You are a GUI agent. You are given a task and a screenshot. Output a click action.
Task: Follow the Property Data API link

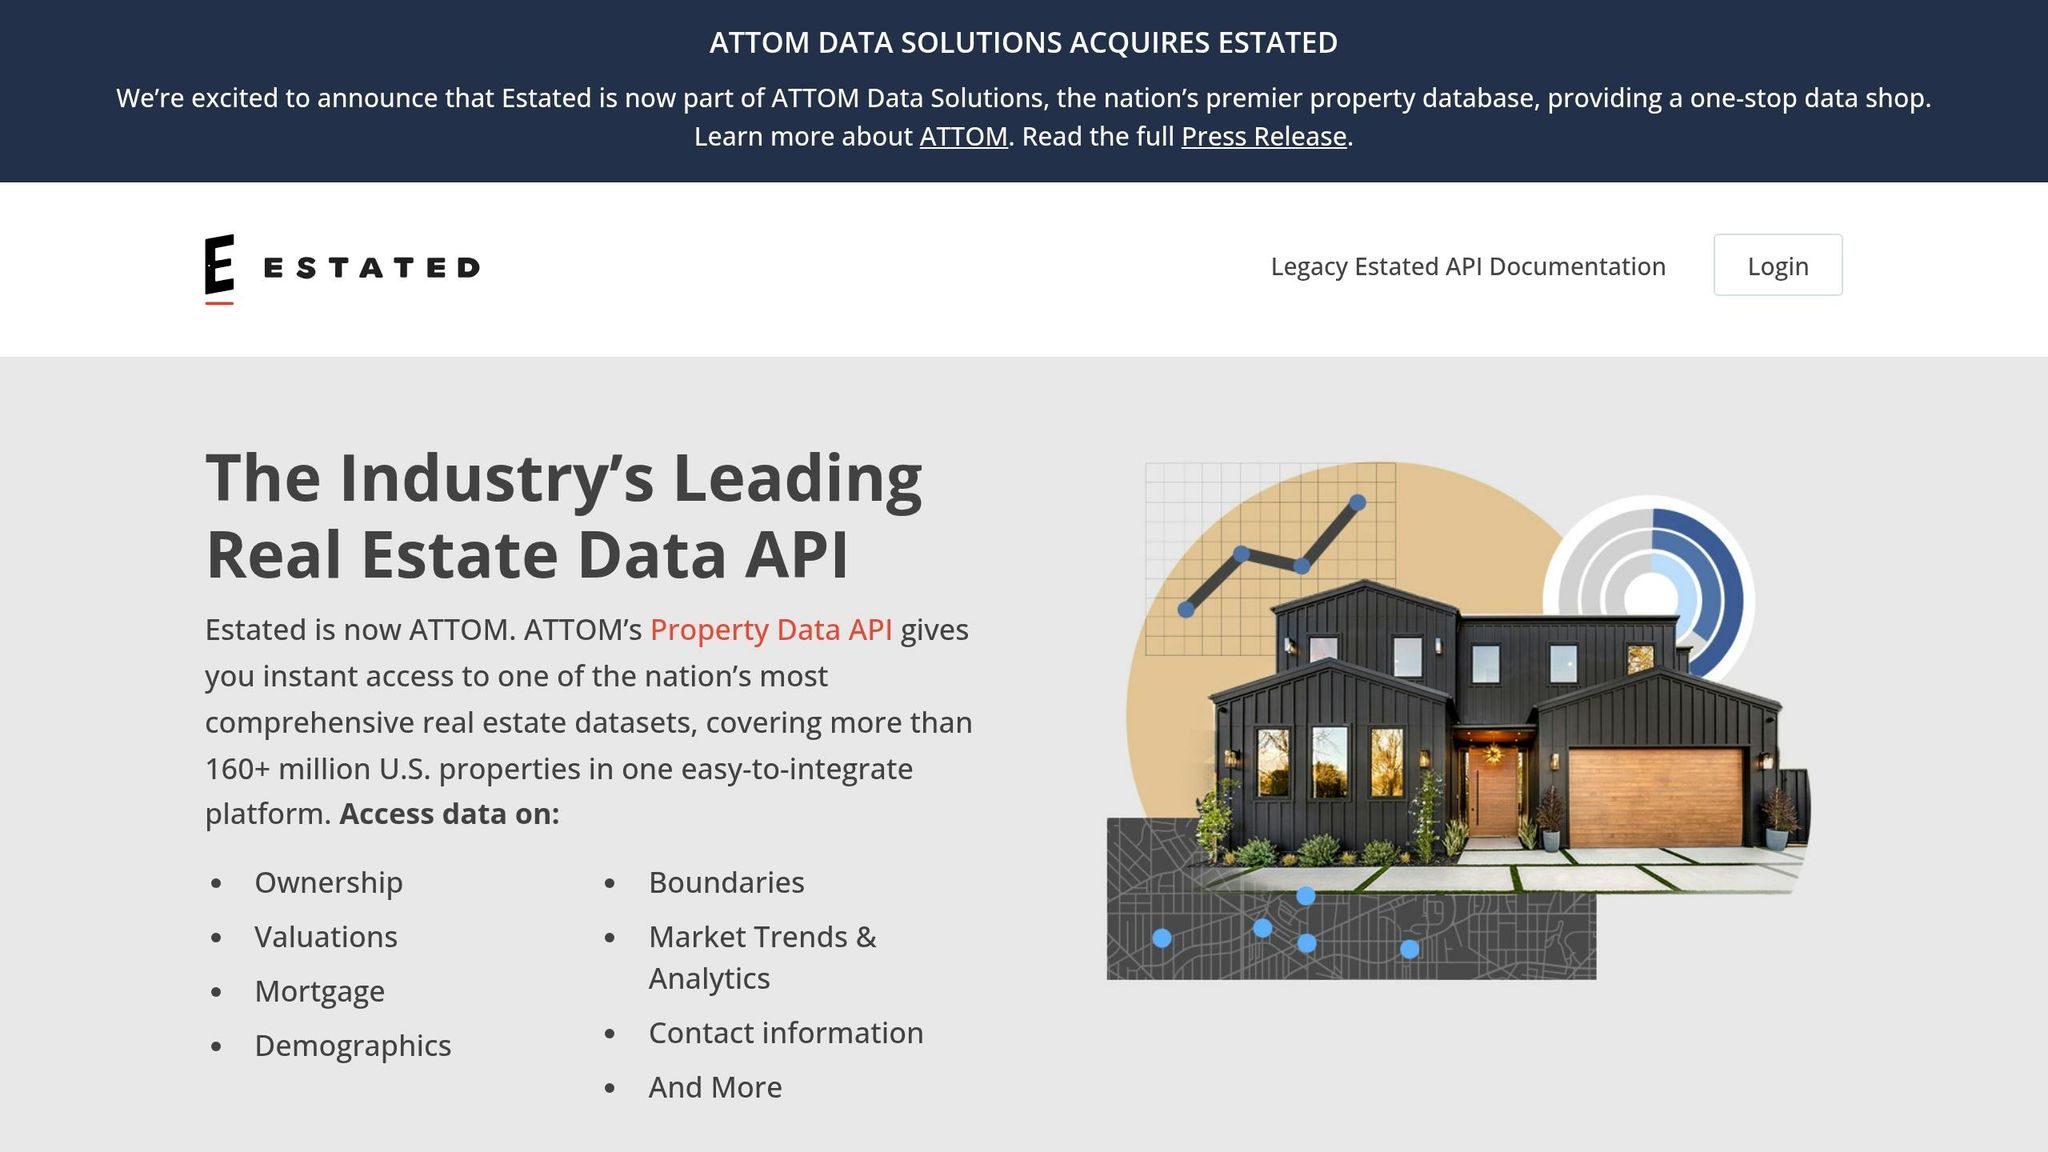point(771,630)
